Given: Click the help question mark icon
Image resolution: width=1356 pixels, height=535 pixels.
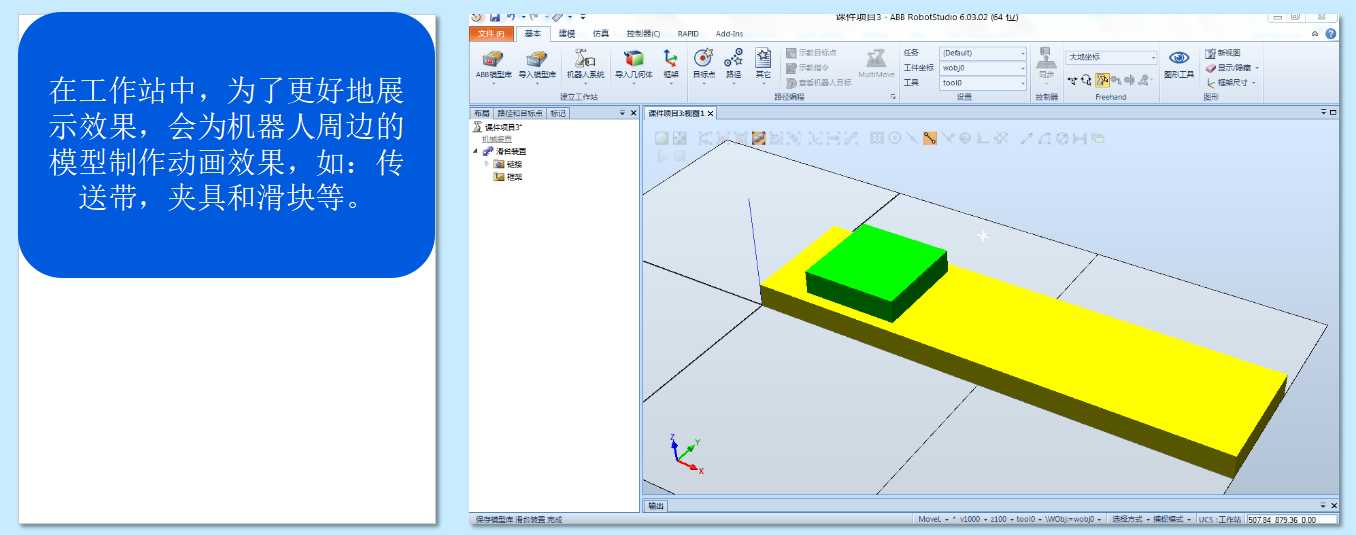Looking at the screenshot, I should tap(1331, 34).
